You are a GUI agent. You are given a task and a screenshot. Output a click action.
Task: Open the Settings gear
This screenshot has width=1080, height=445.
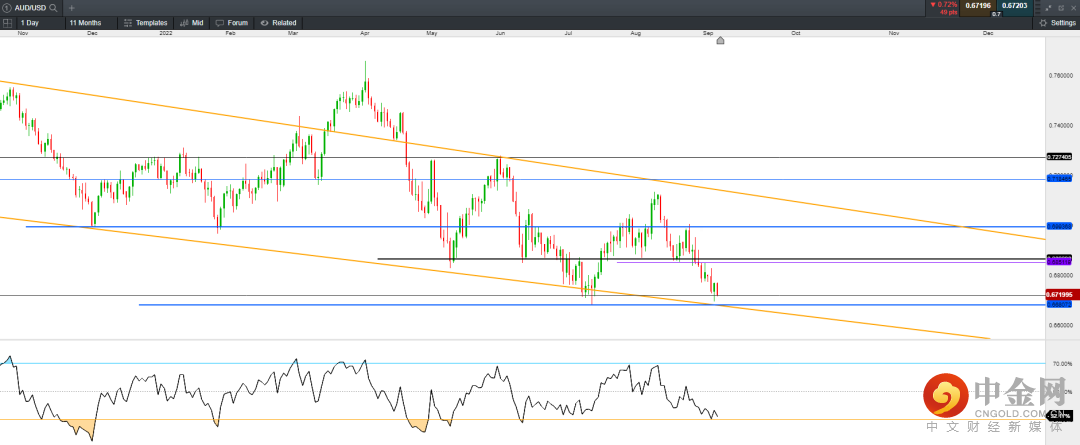tap(1056, 22)
